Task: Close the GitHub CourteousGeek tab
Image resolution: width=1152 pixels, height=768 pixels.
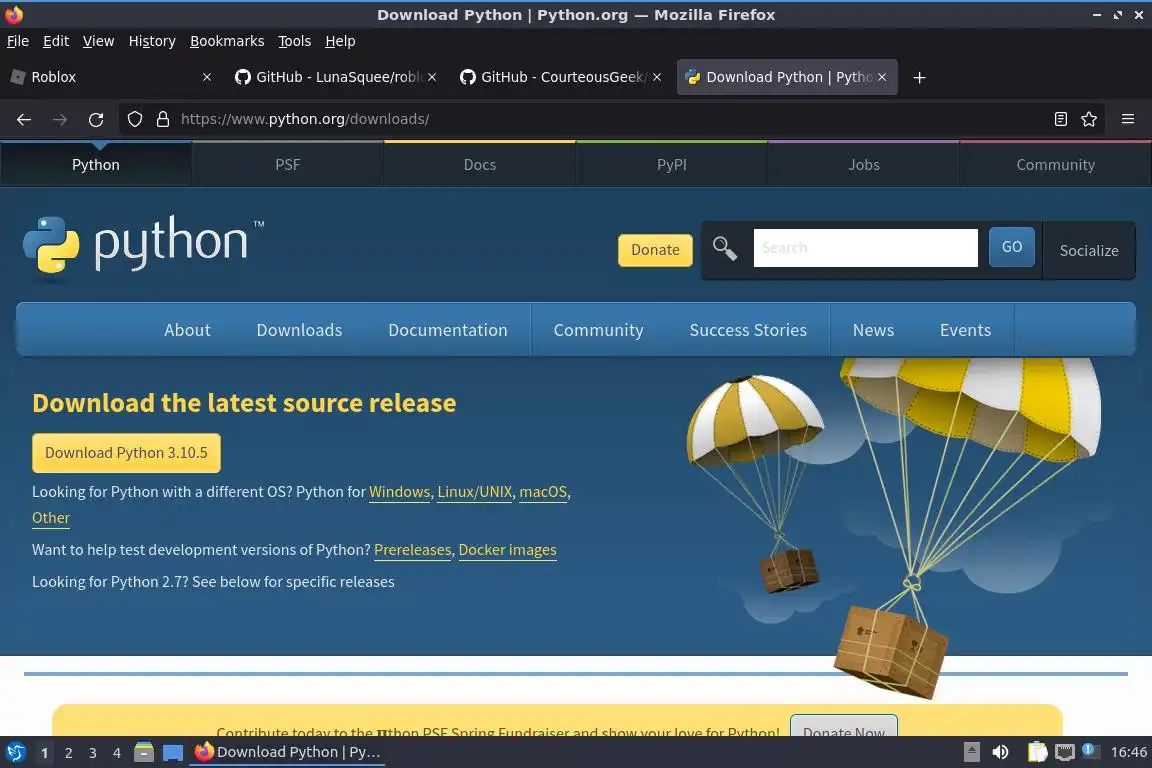Action: [x=657, y=77]
